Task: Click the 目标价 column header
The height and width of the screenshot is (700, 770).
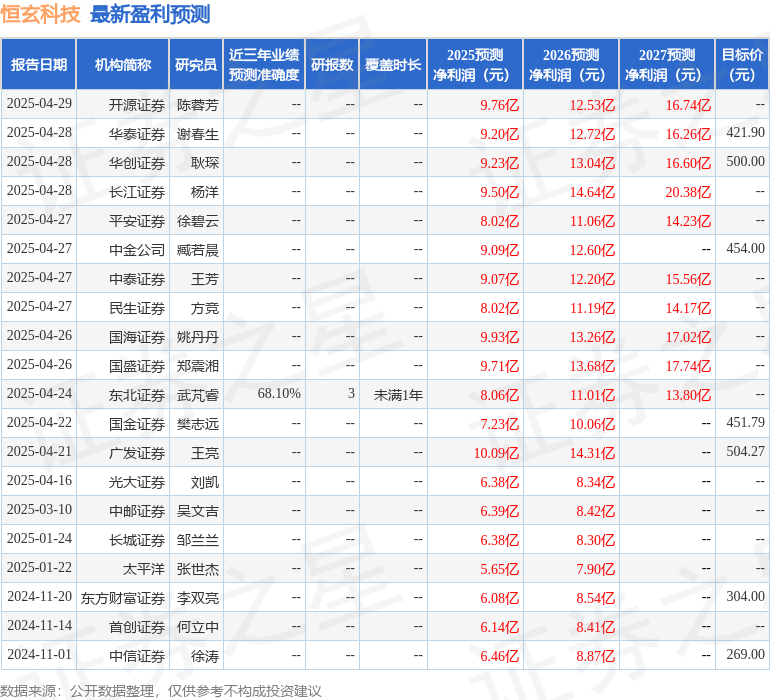Action: pos(742,64)
